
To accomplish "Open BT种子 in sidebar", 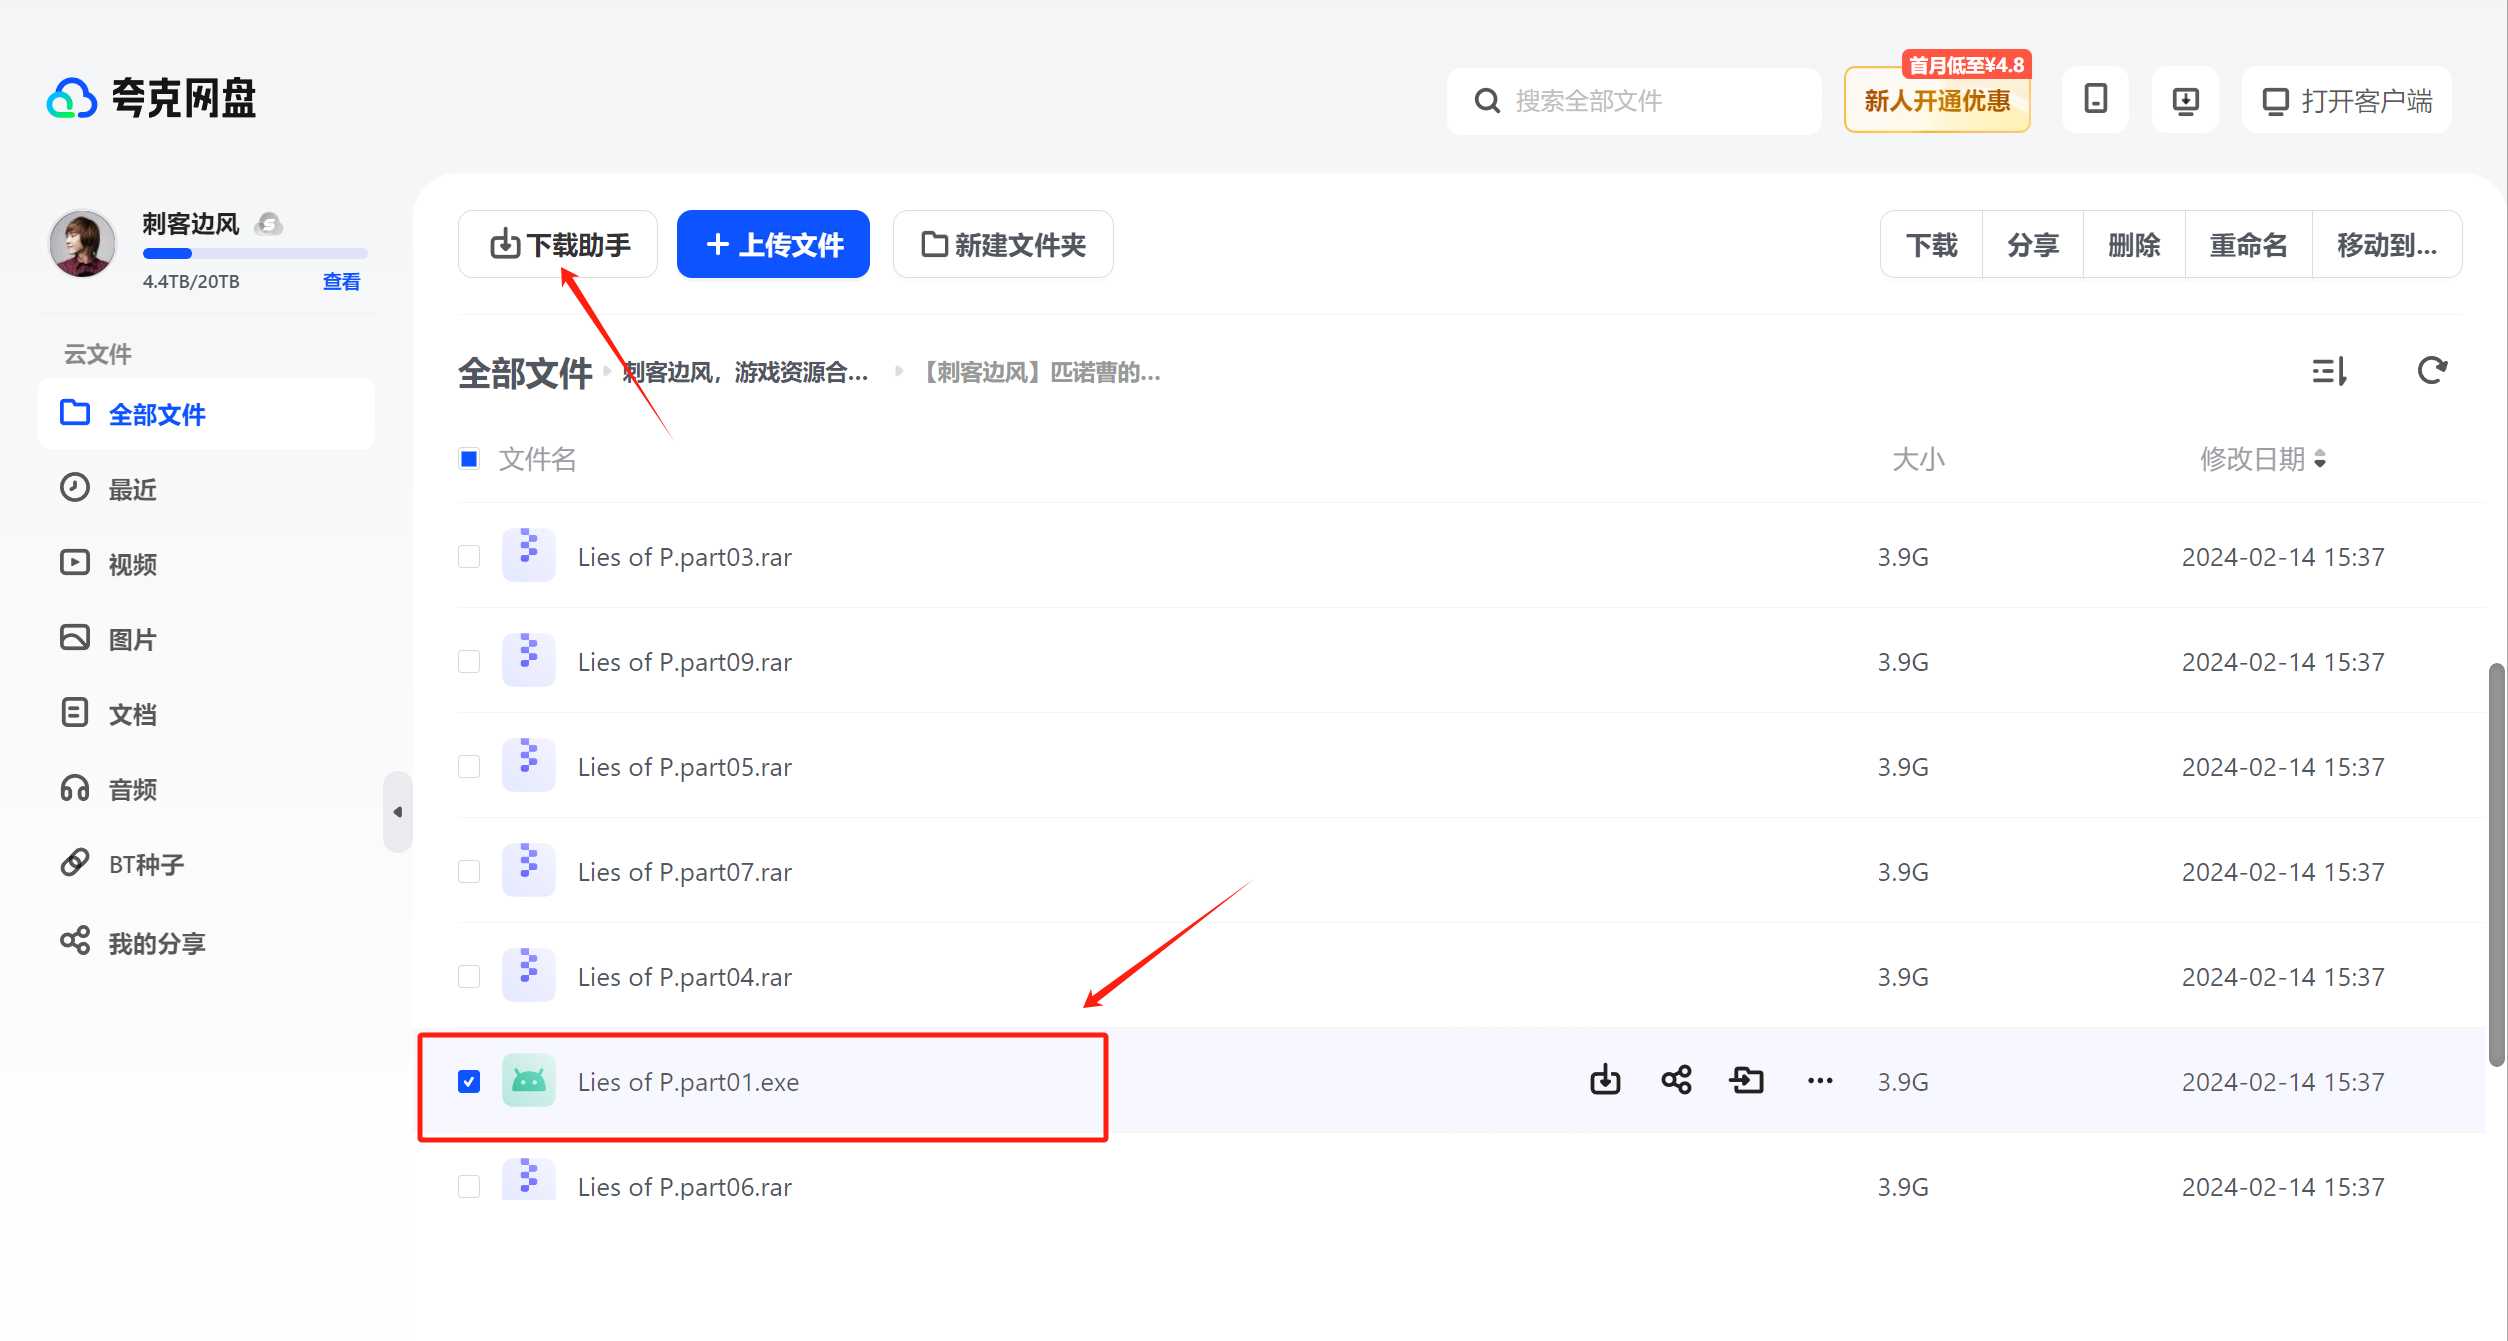I will (x=206, y=864).
